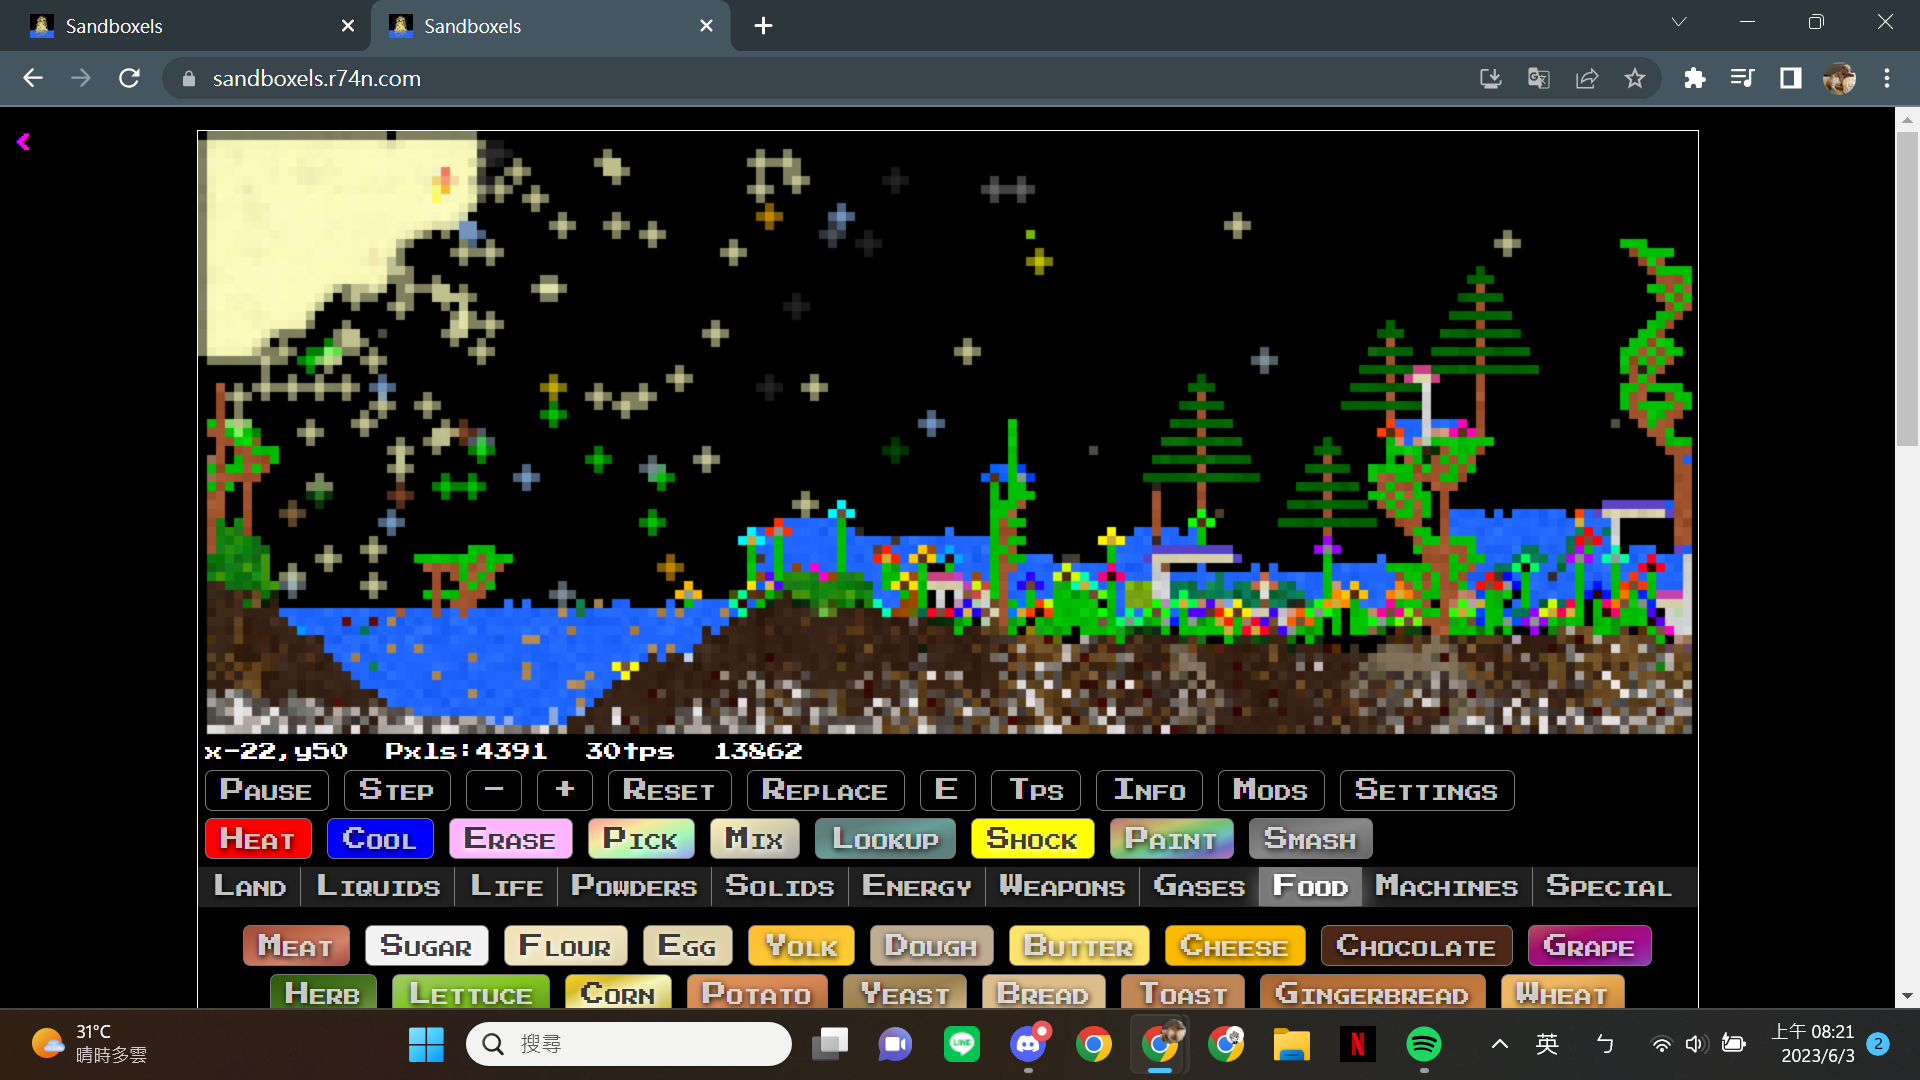The width and height of the screenshot is (1920, 1080).
Task: Reload the Sandboxels page
Action: (x=129, y=78)
